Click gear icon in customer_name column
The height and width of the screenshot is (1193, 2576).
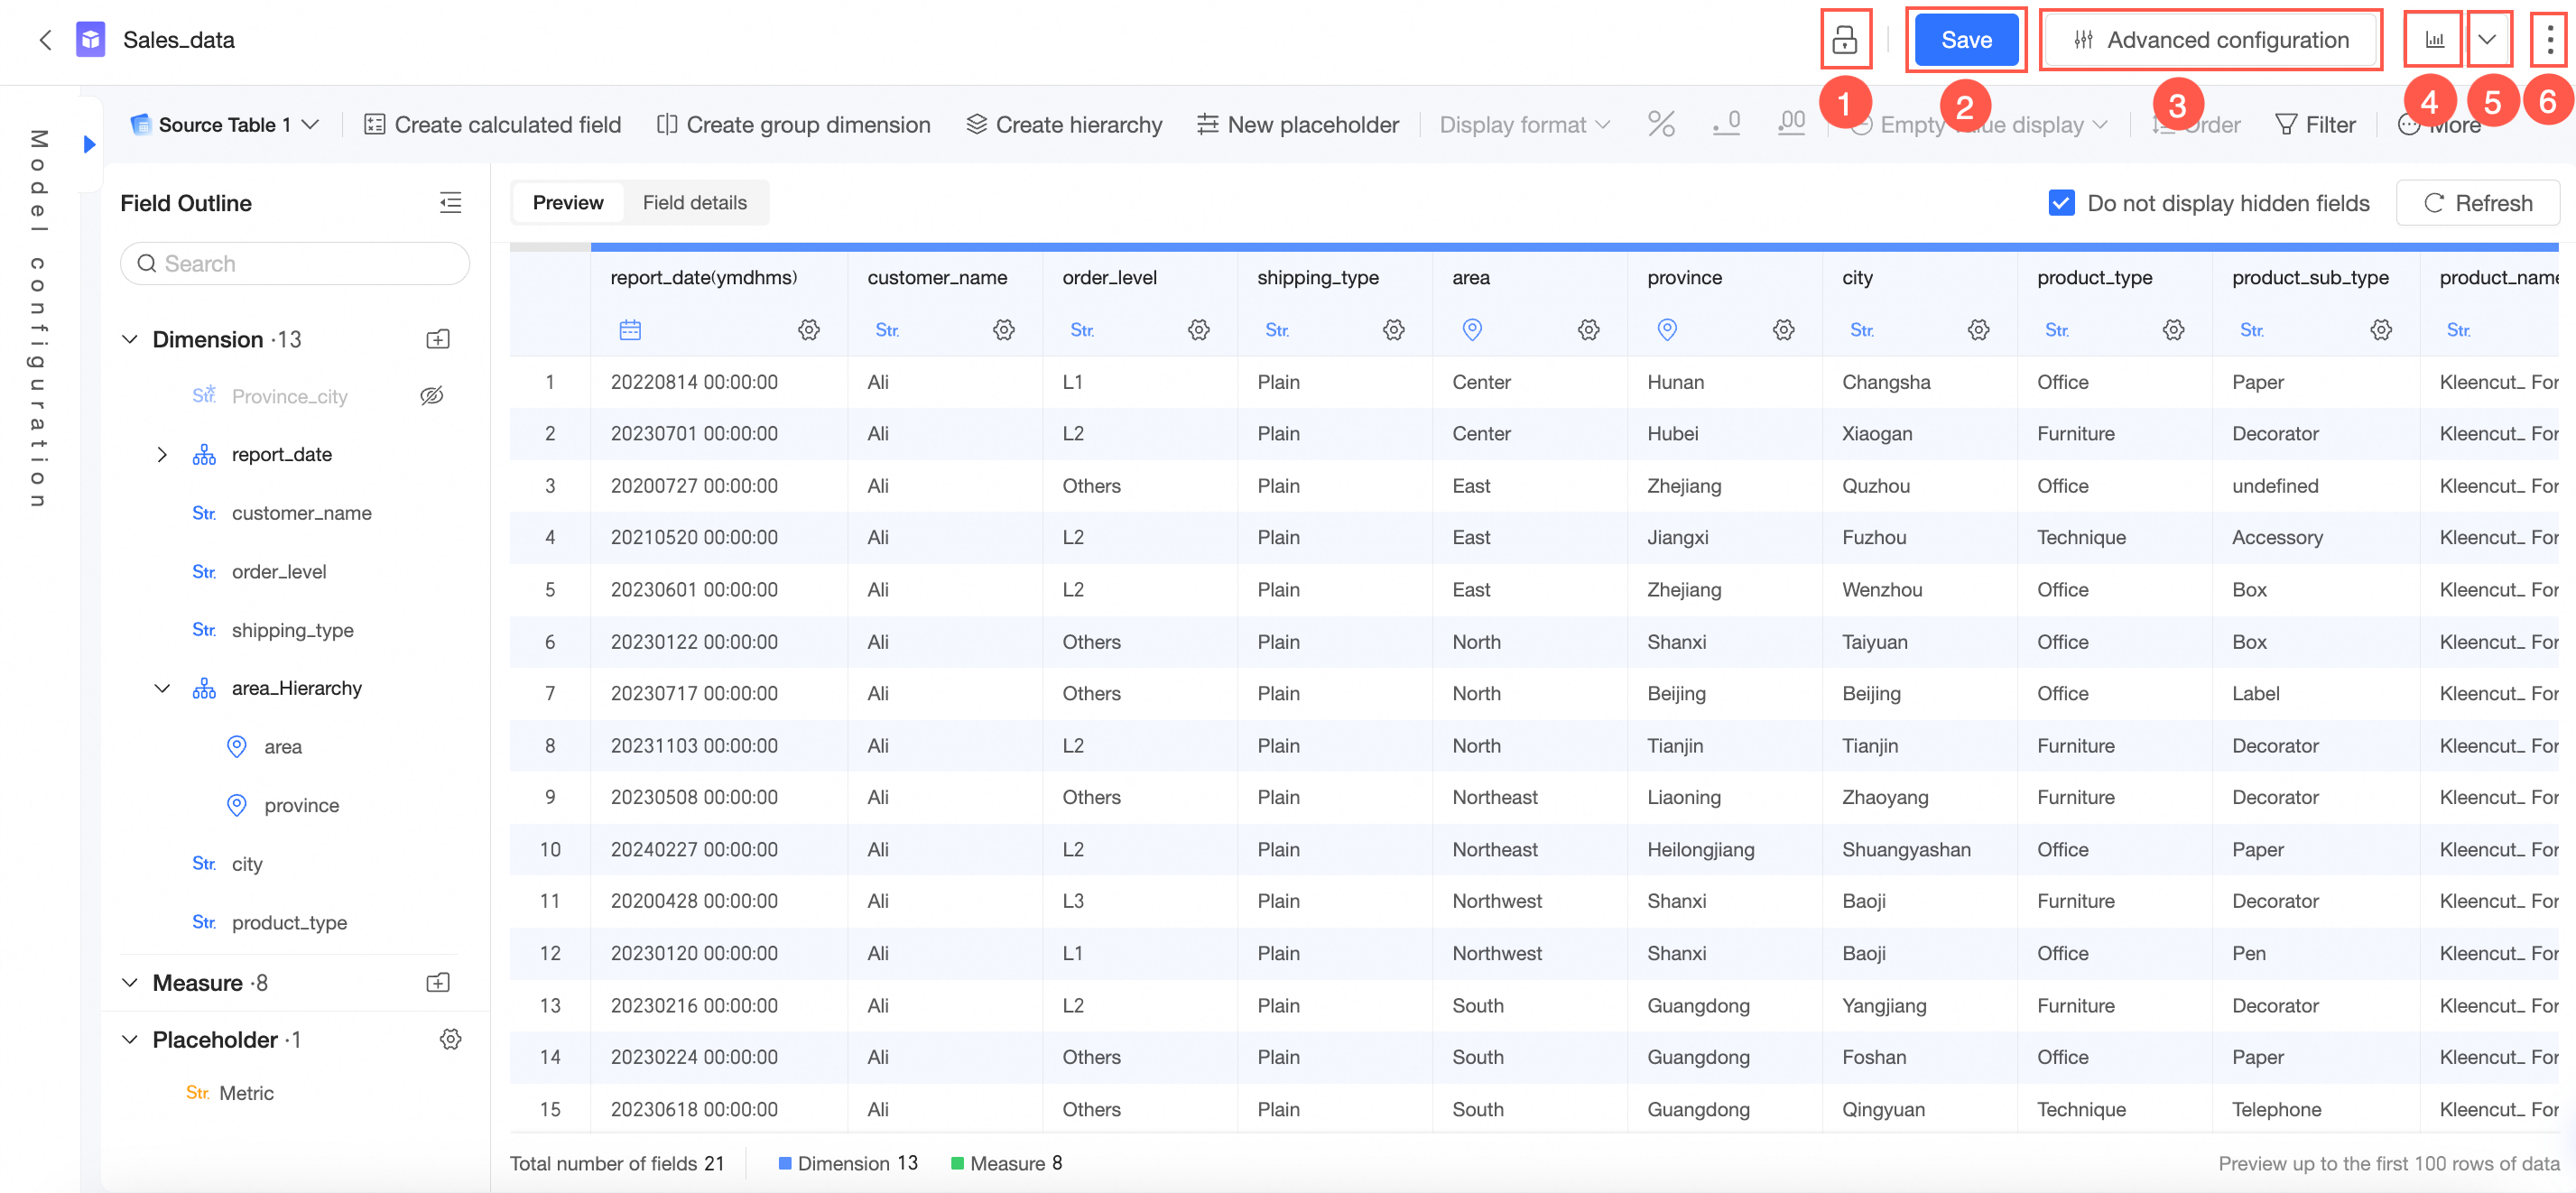1003,329
